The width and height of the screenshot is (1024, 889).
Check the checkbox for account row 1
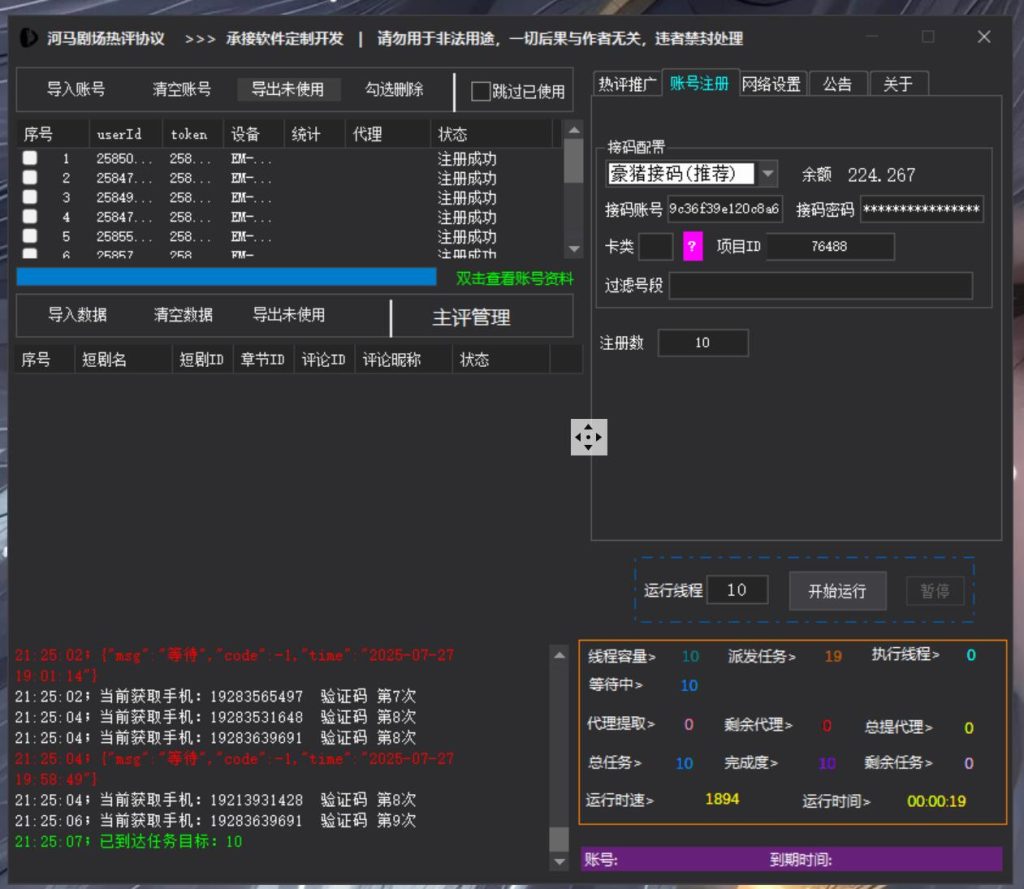[x=31, y=158]
